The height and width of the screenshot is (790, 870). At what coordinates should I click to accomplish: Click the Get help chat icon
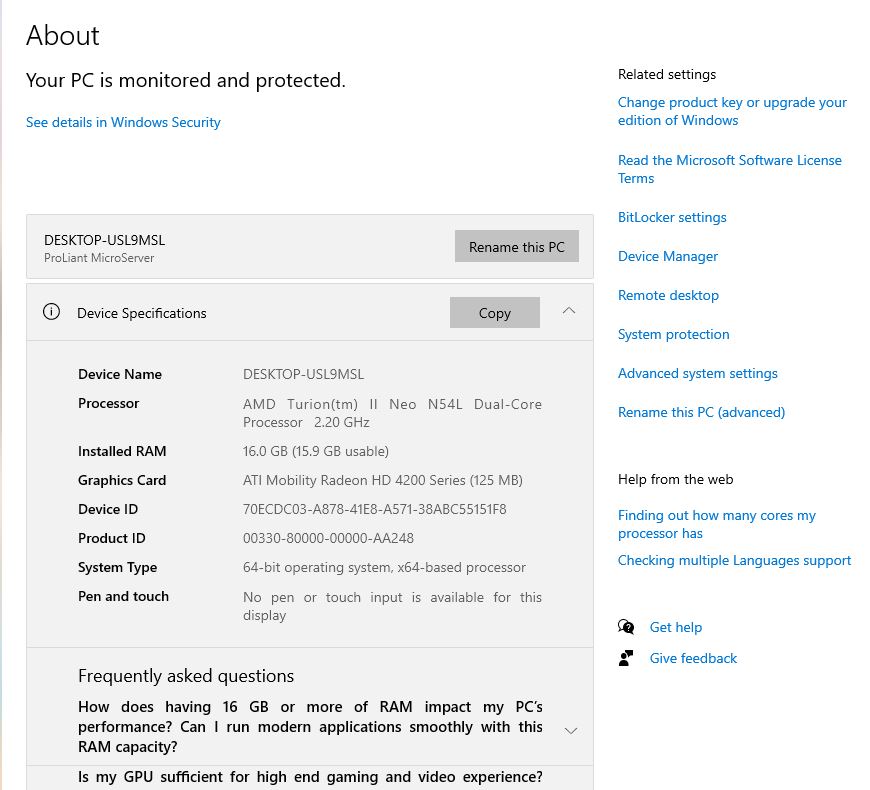tap(626, 627)
